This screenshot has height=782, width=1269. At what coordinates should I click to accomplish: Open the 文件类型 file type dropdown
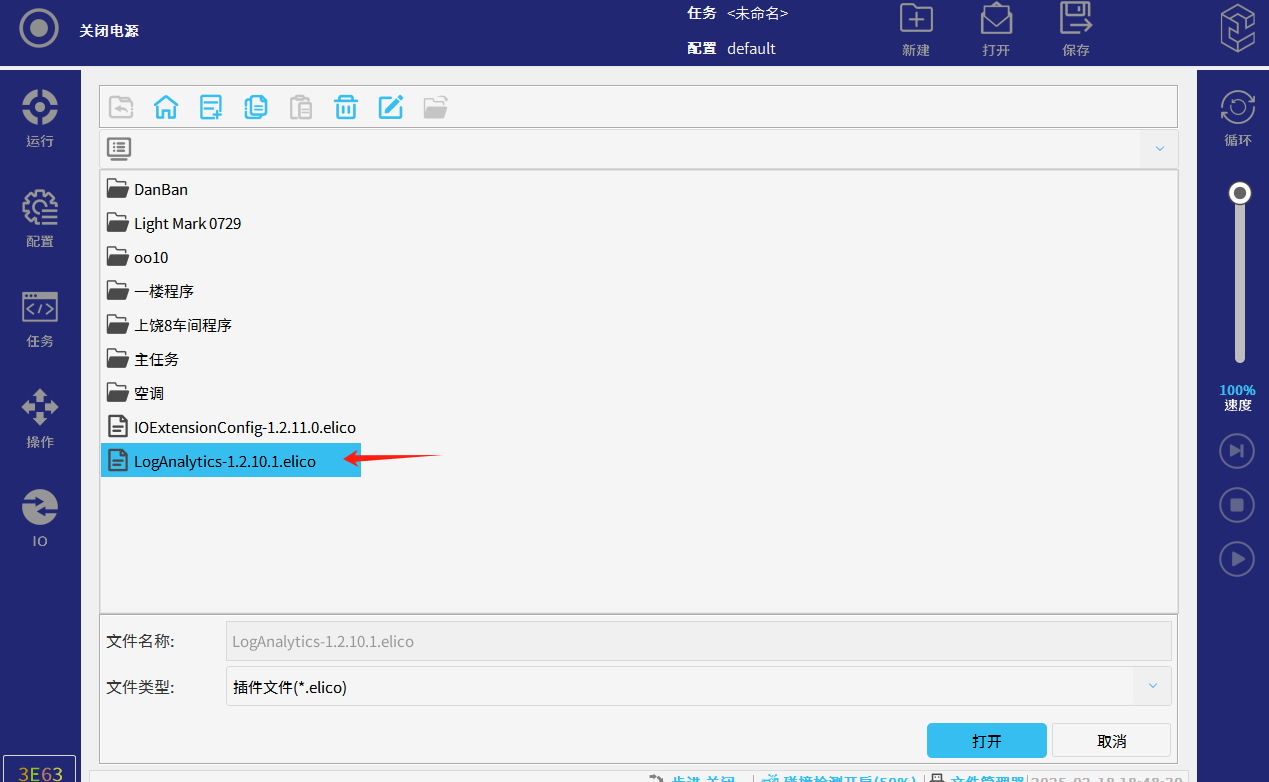[x=1152, y=686]
